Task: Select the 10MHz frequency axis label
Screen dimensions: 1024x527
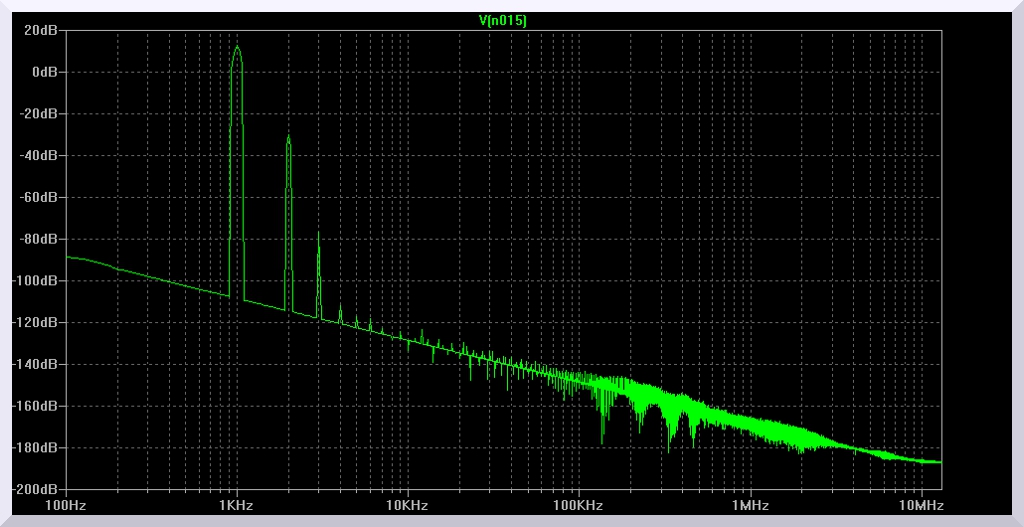Action: 920,506
